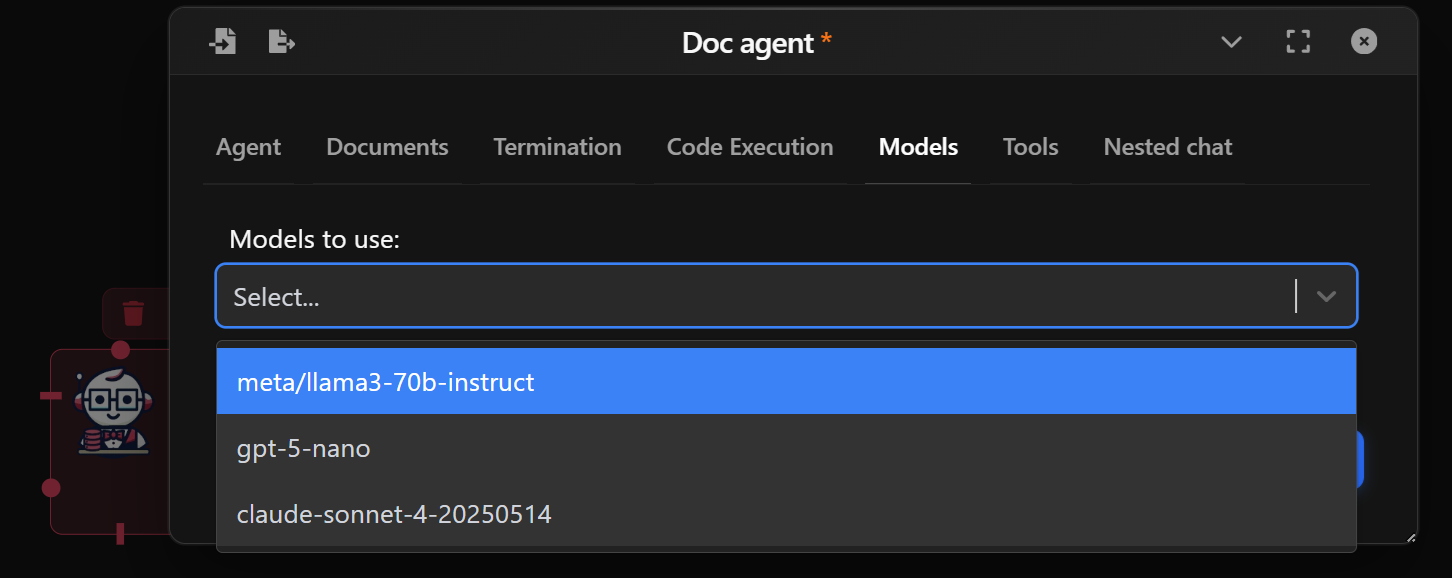This screenshot has width=1452, height=578.
Task: Click the import agent configuration file icon
Action: coord(223,41)
